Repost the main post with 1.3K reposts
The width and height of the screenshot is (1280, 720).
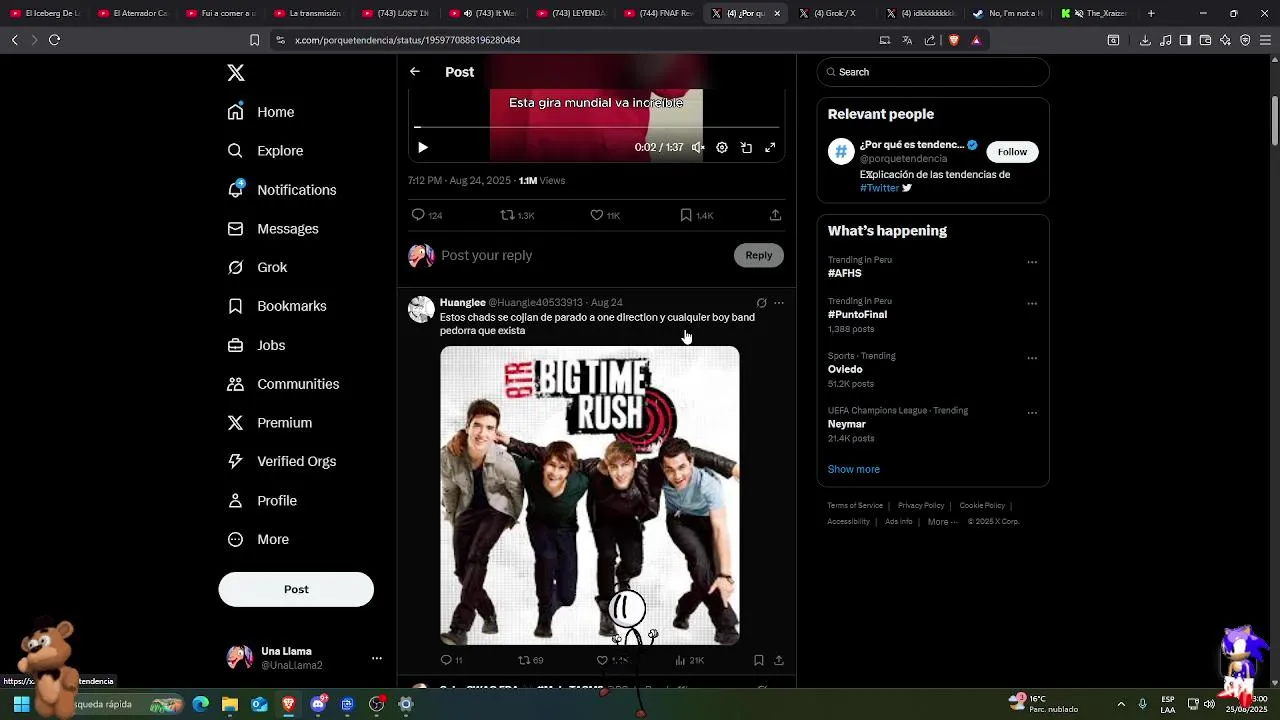(517, 215)
